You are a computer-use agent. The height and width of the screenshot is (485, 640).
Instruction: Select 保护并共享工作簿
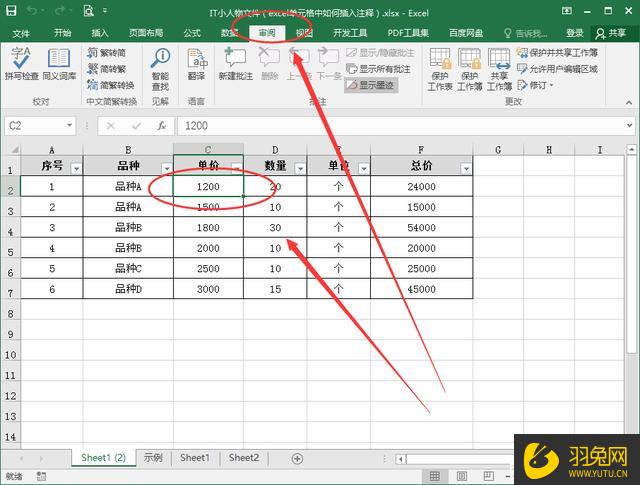click(557, 53)
